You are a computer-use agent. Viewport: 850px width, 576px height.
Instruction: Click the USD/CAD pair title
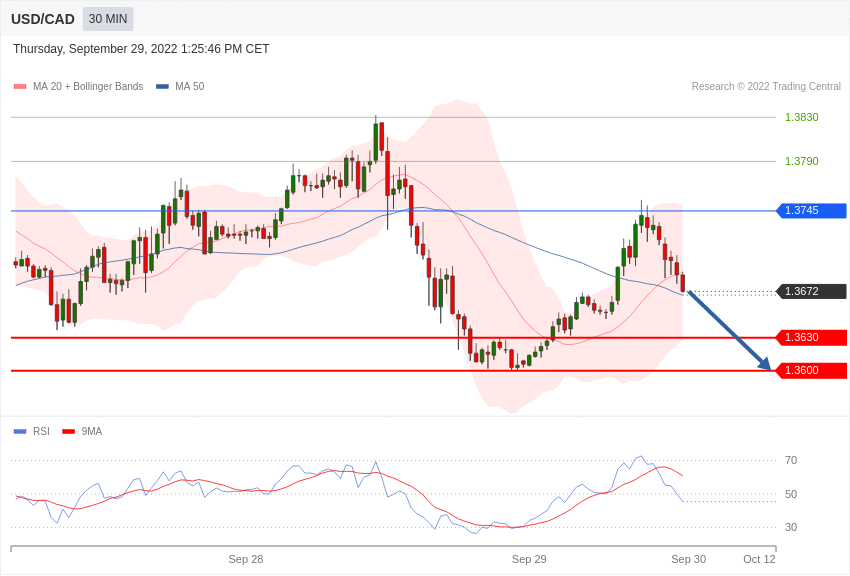(x=43, y=19)
